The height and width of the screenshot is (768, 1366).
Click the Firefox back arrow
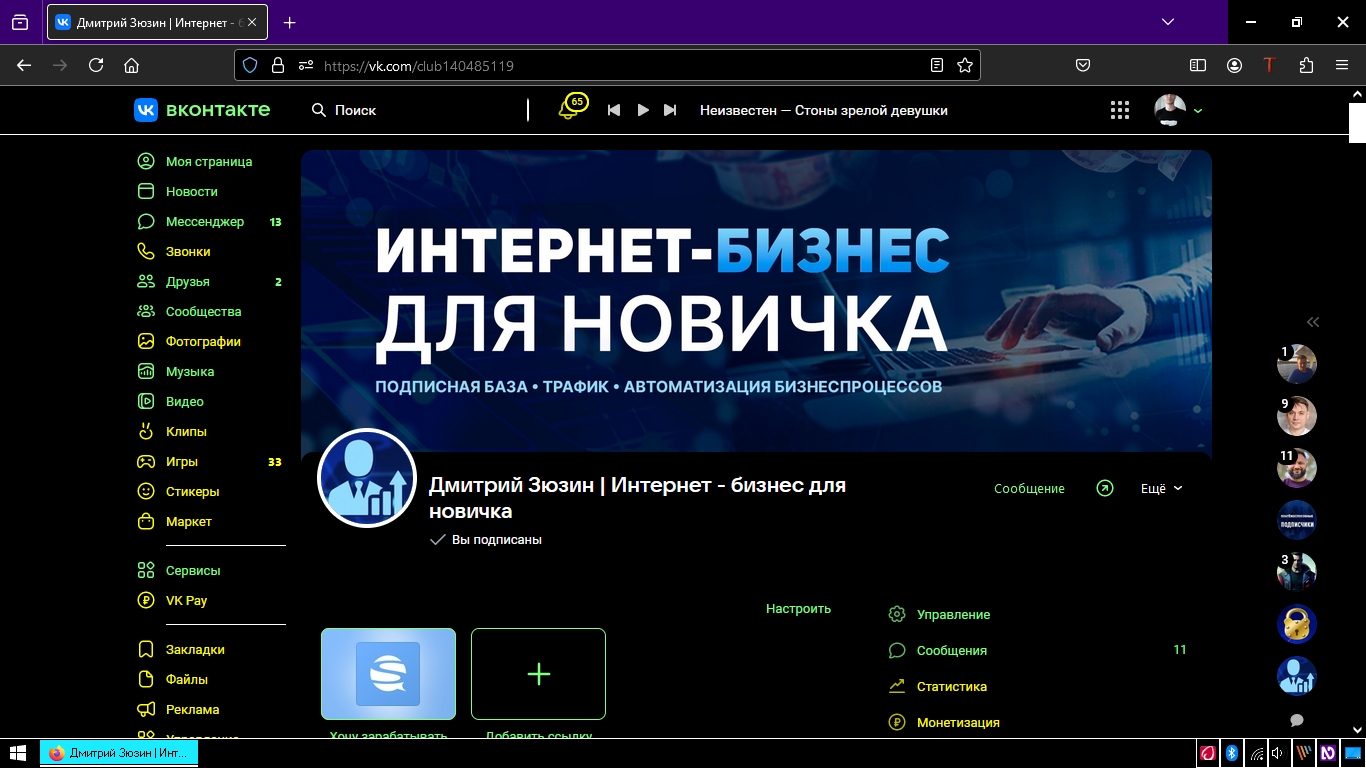pos(24,65)
